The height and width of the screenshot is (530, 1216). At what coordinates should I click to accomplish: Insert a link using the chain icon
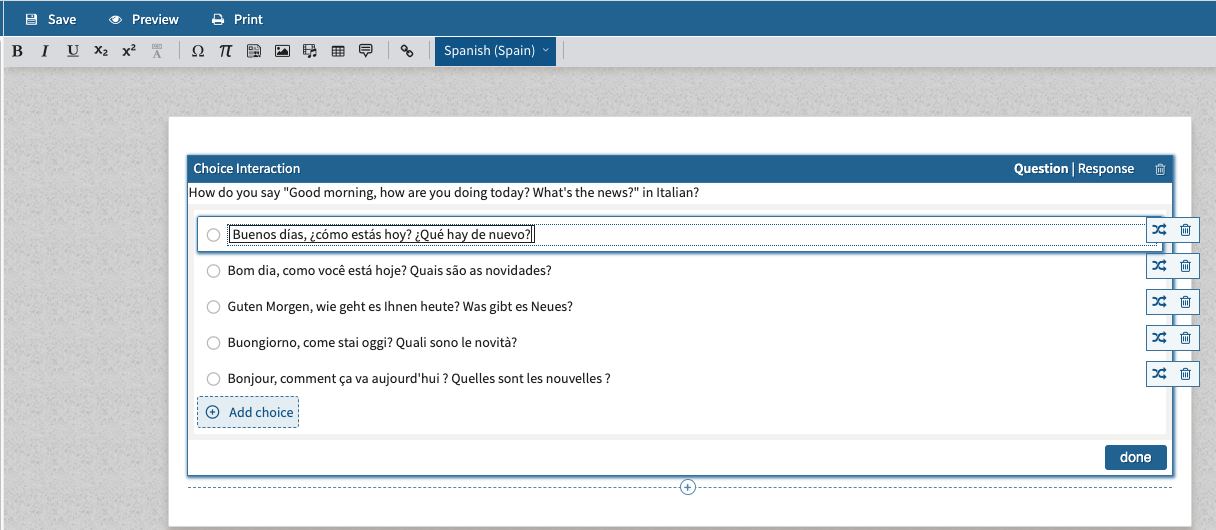tap(407, 51)
